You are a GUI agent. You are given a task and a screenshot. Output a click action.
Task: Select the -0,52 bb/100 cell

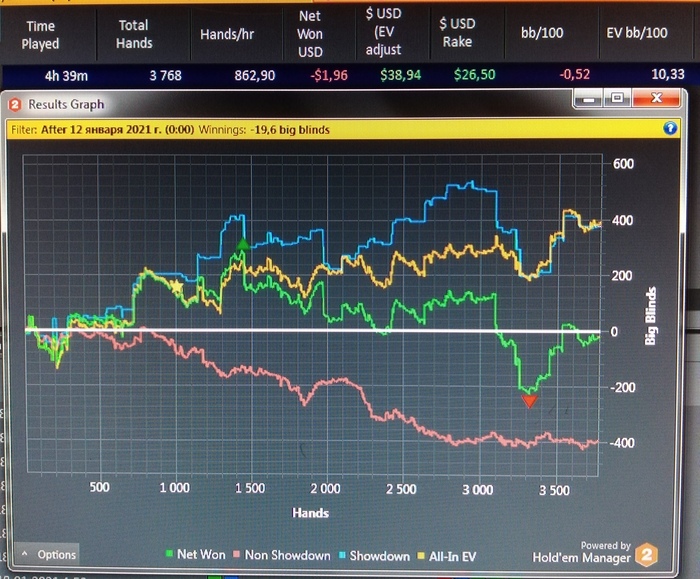(x=575, y=74)
